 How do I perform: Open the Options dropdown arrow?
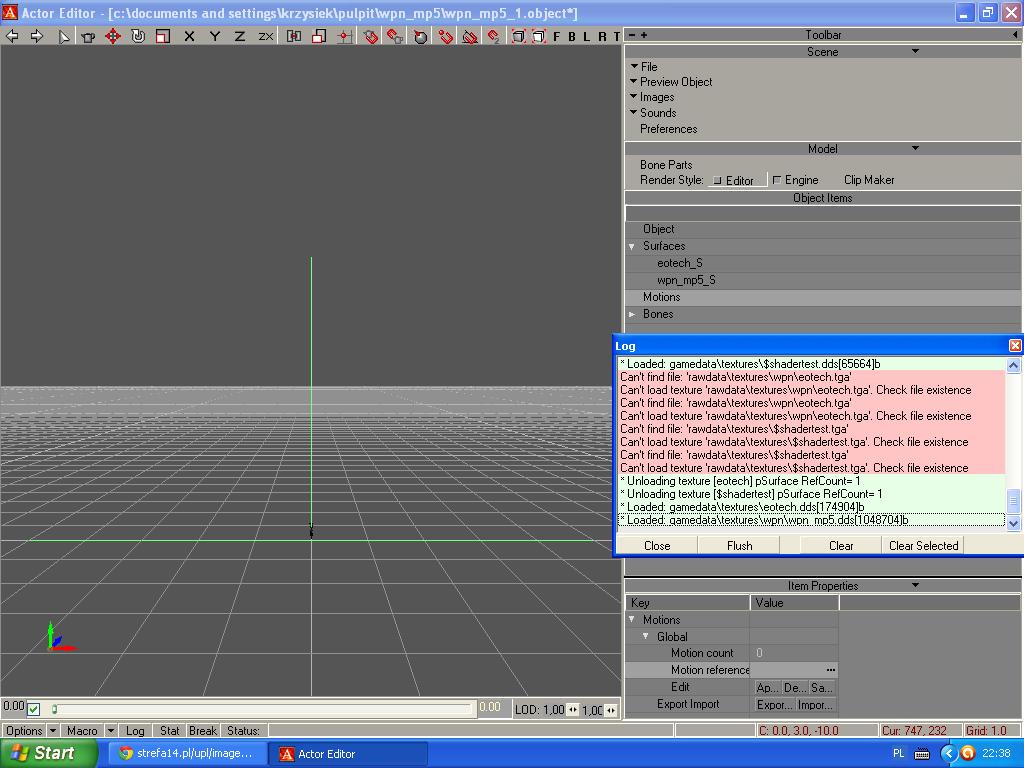point(53,731)
